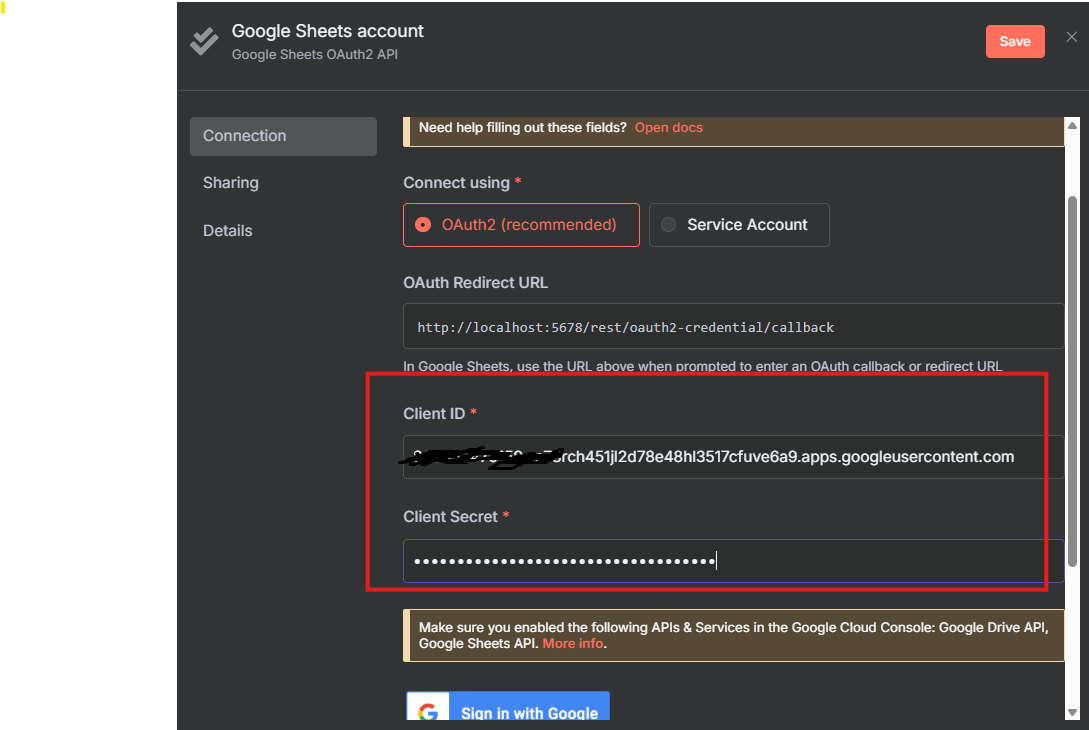Viewport: 1089px width, 730px height.
Task: Click the Client ID label
Action: [434, 414]
